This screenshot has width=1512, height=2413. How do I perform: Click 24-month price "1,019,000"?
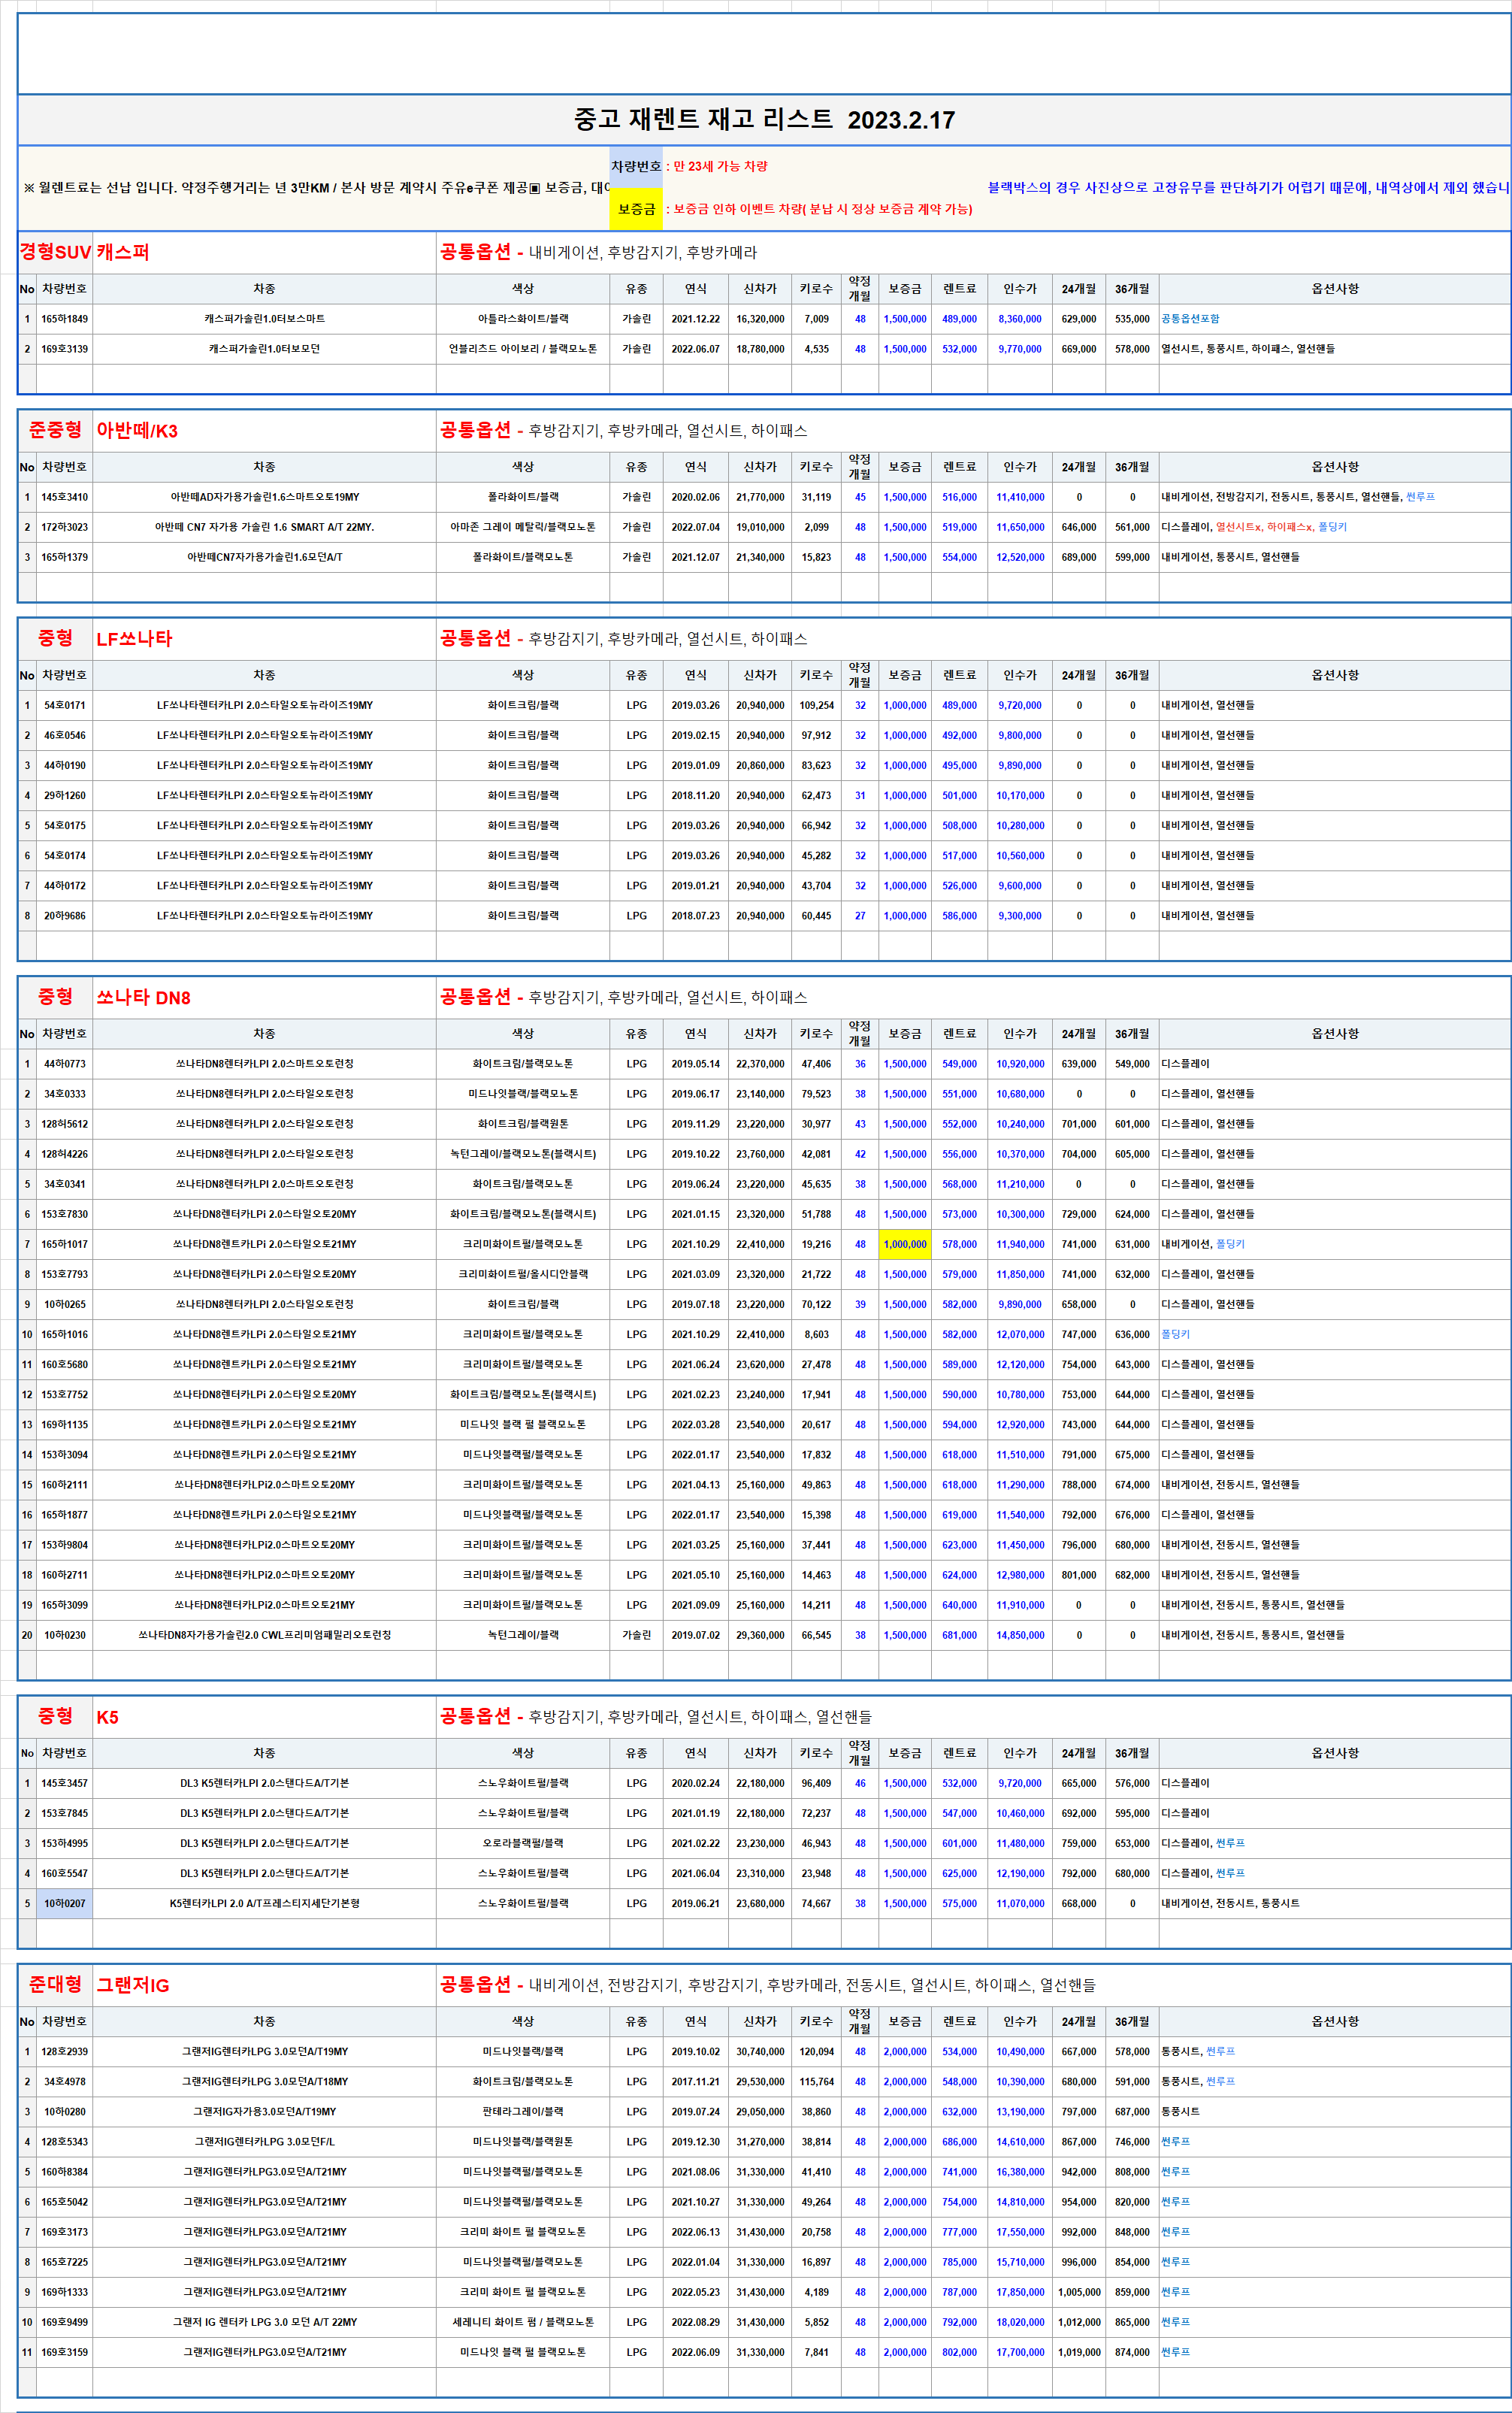1079,2352
